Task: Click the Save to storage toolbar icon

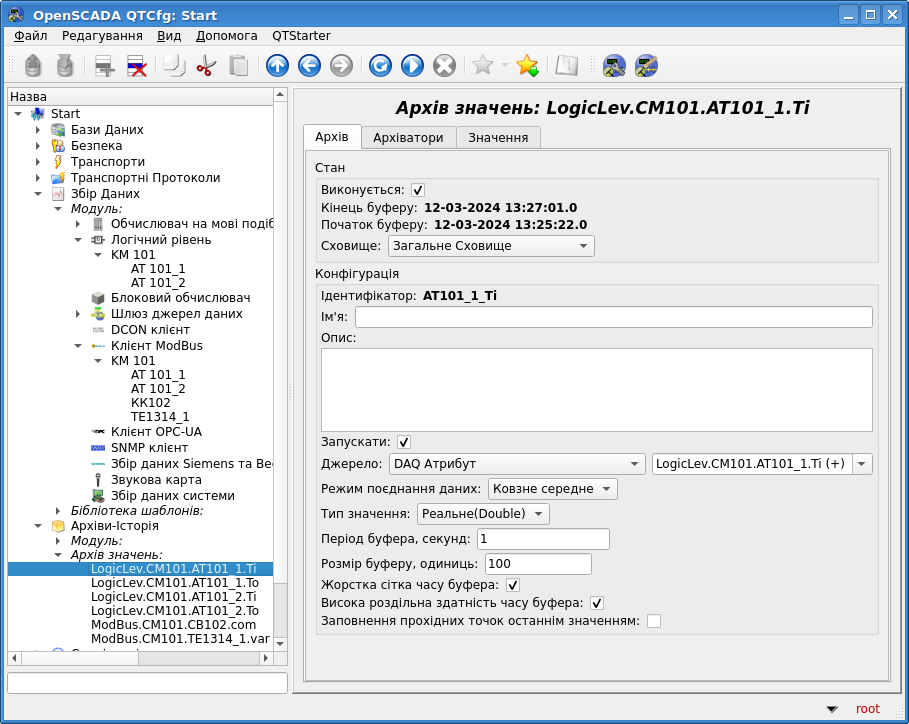Action: pos(65,66)
